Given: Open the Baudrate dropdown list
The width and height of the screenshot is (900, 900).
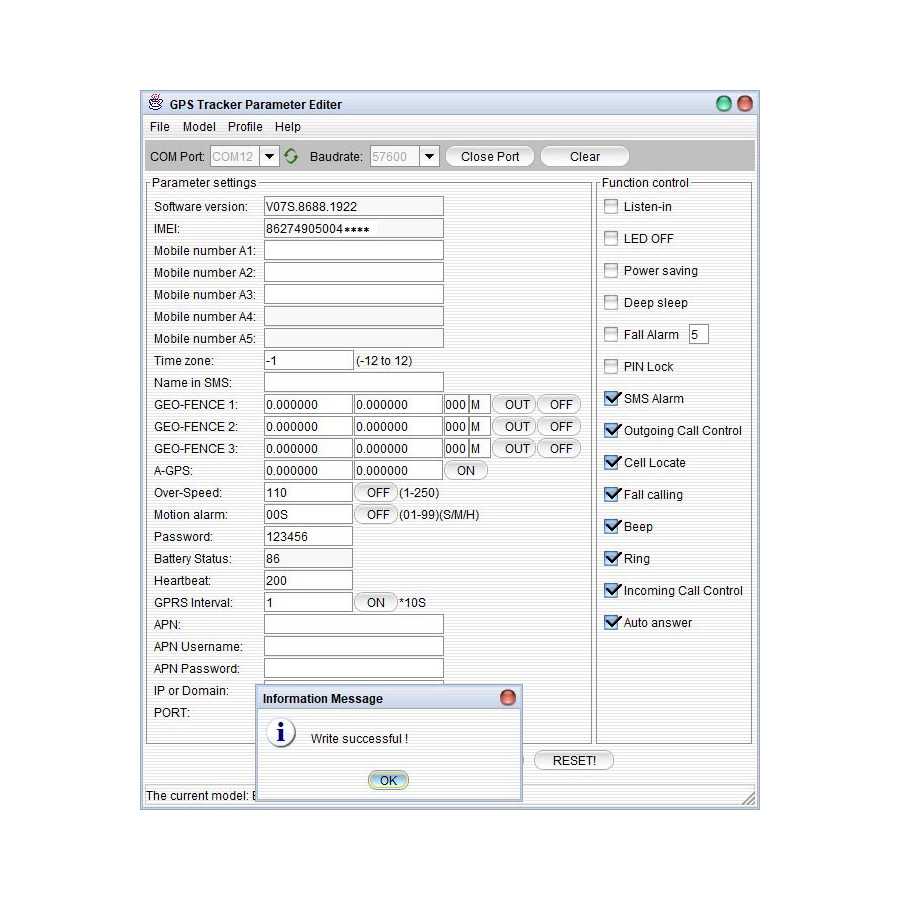Looking at the screenshot, I should (x=429, y=156).
